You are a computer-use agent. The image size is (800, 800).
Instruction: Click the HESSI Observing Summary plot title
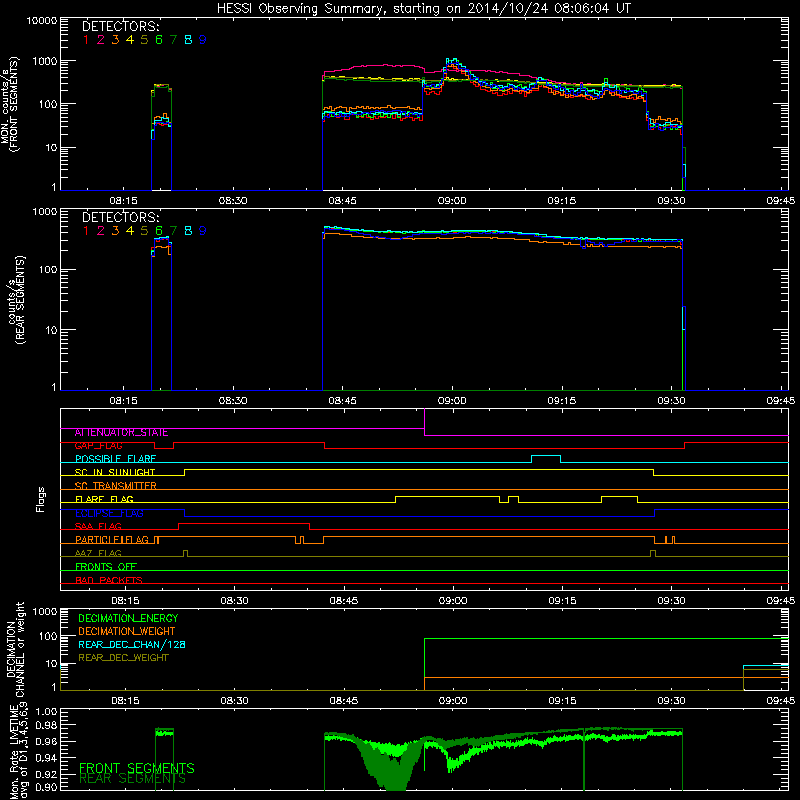(x=424, y=8)
